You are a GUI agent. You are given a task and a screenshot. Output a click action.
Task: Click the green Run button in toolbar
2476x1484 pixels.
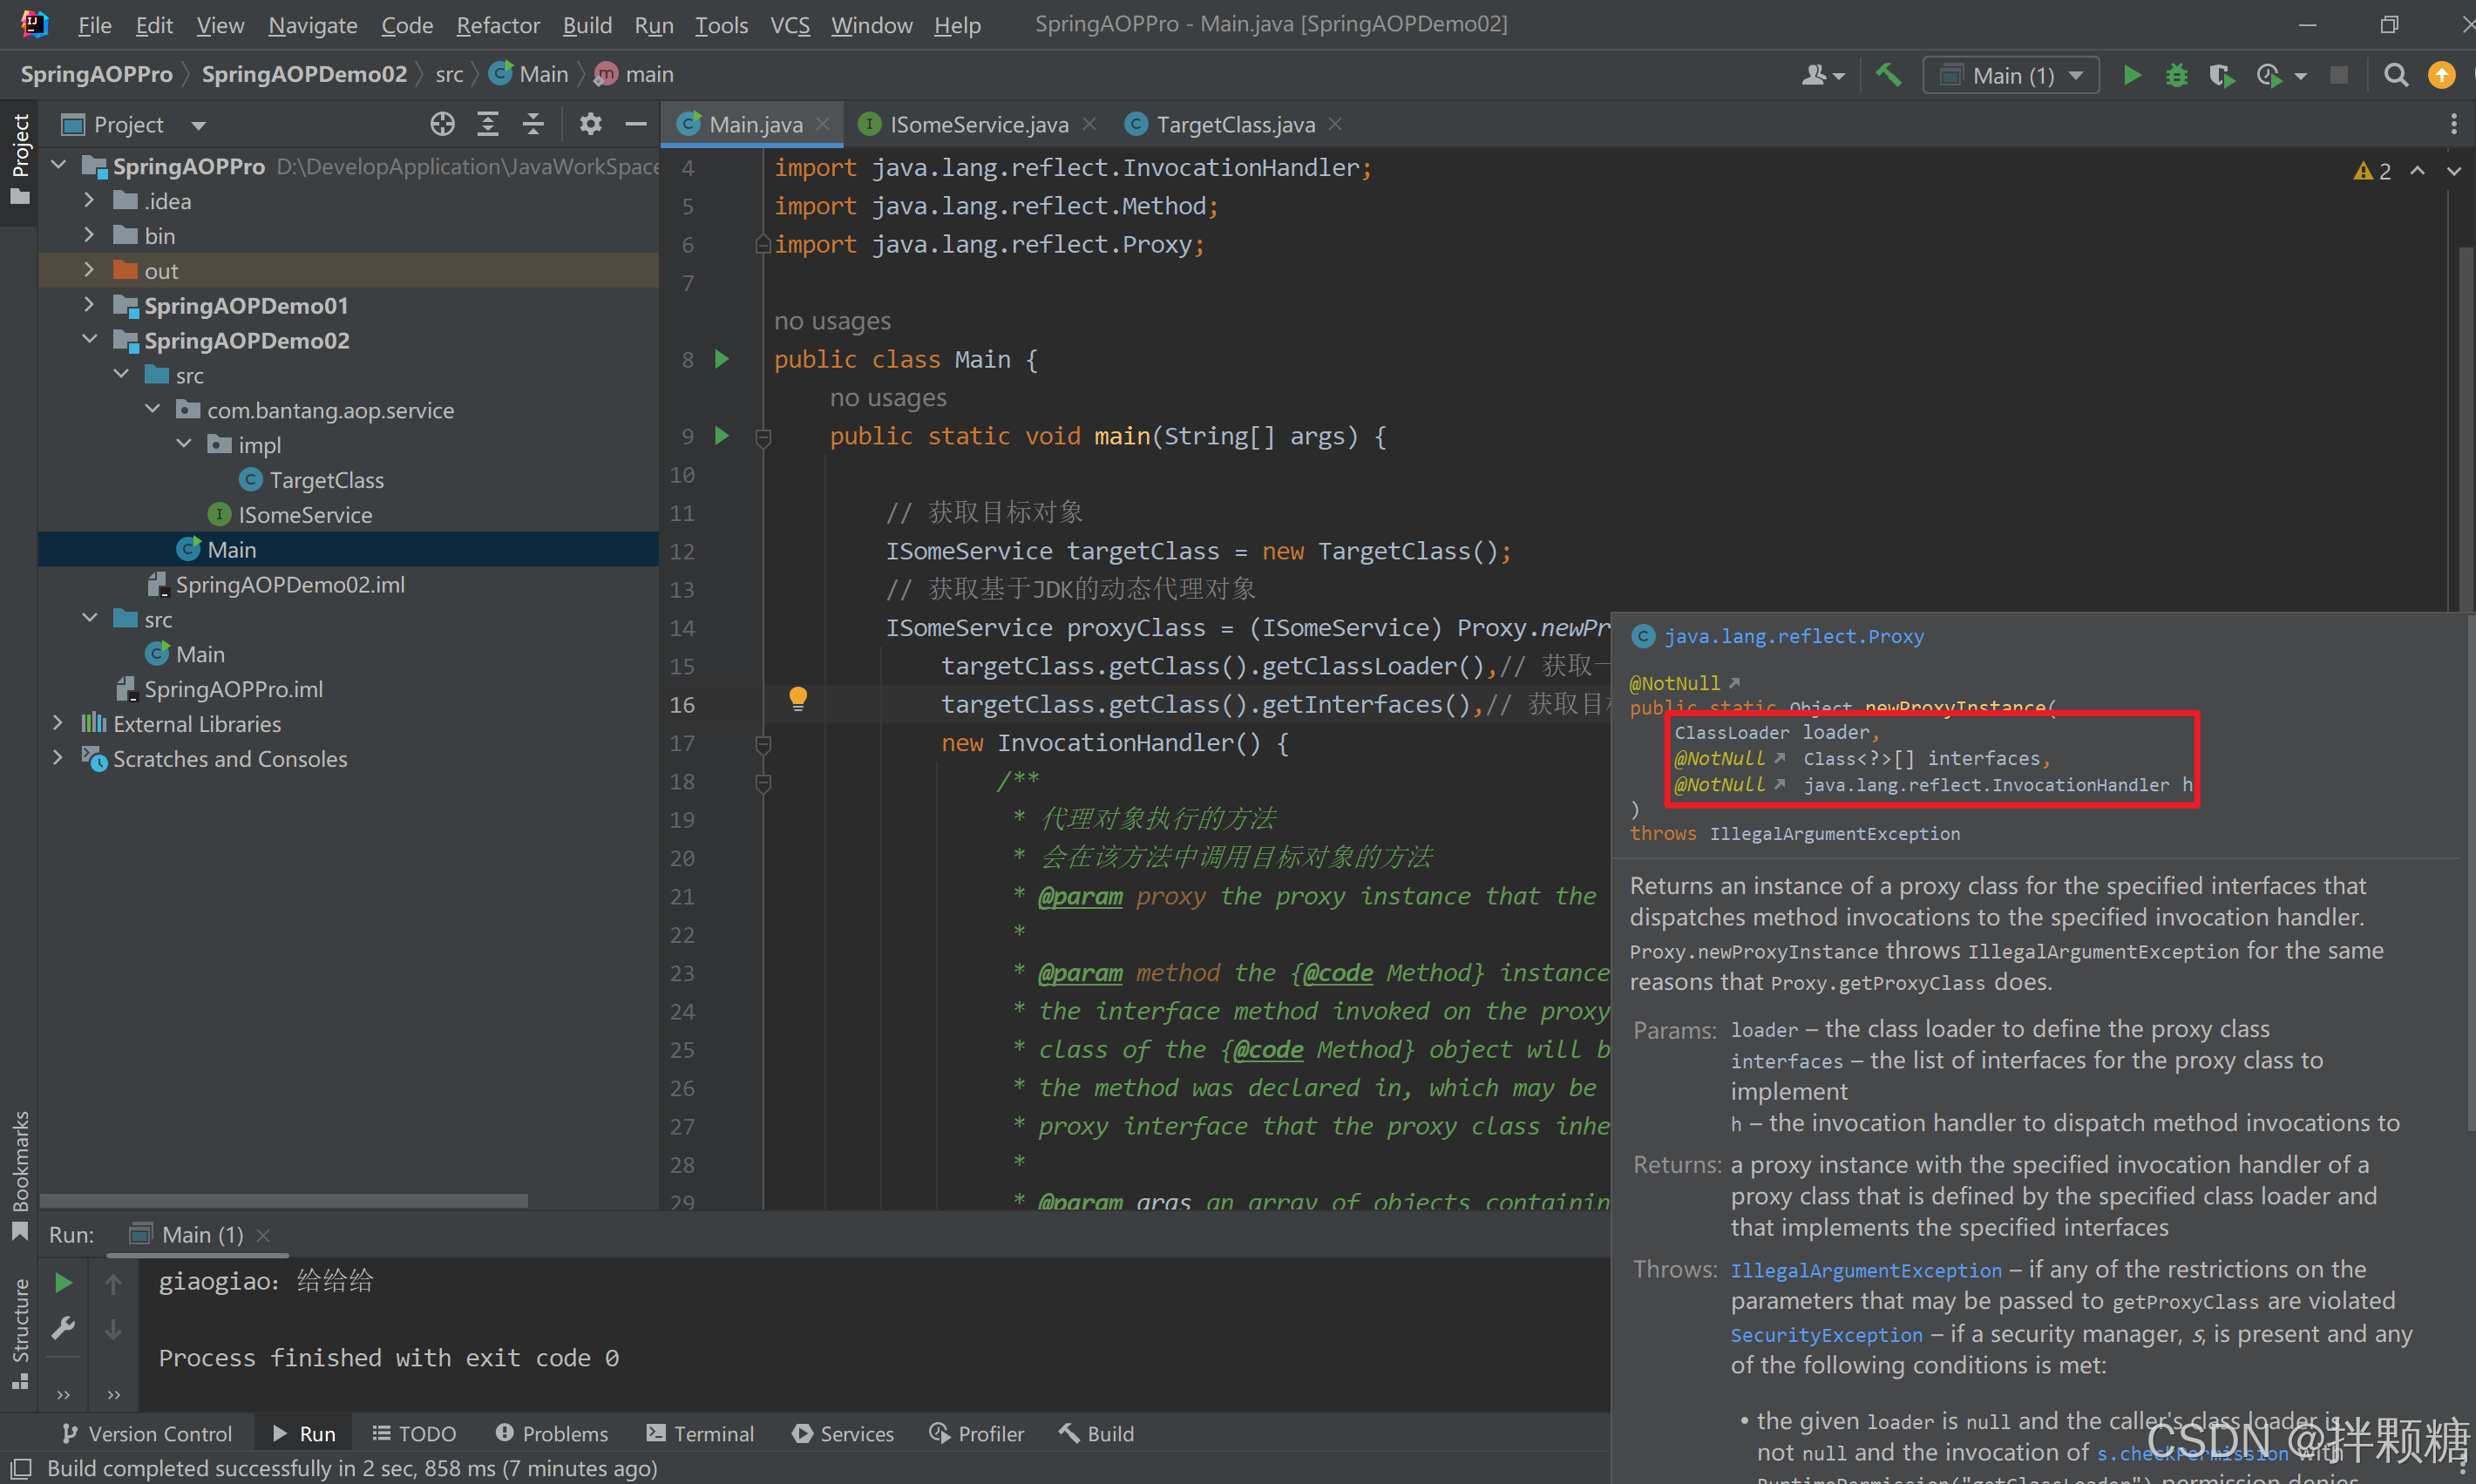(x=2131, y=75)
